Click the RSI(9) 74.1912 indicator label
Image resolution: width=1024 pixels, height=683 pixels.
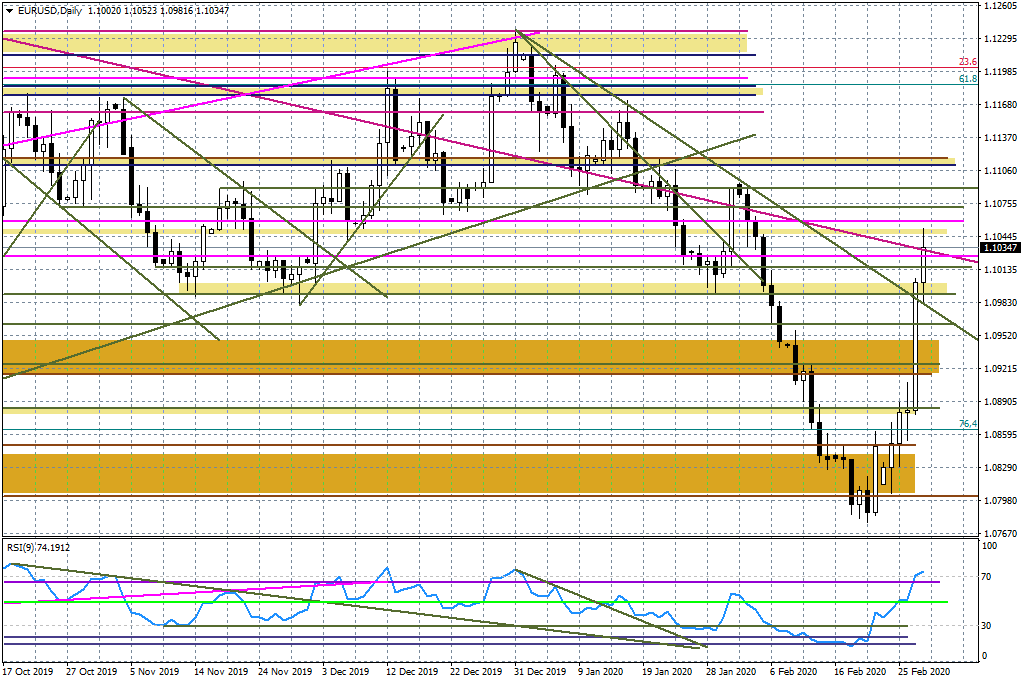(39, 547)
